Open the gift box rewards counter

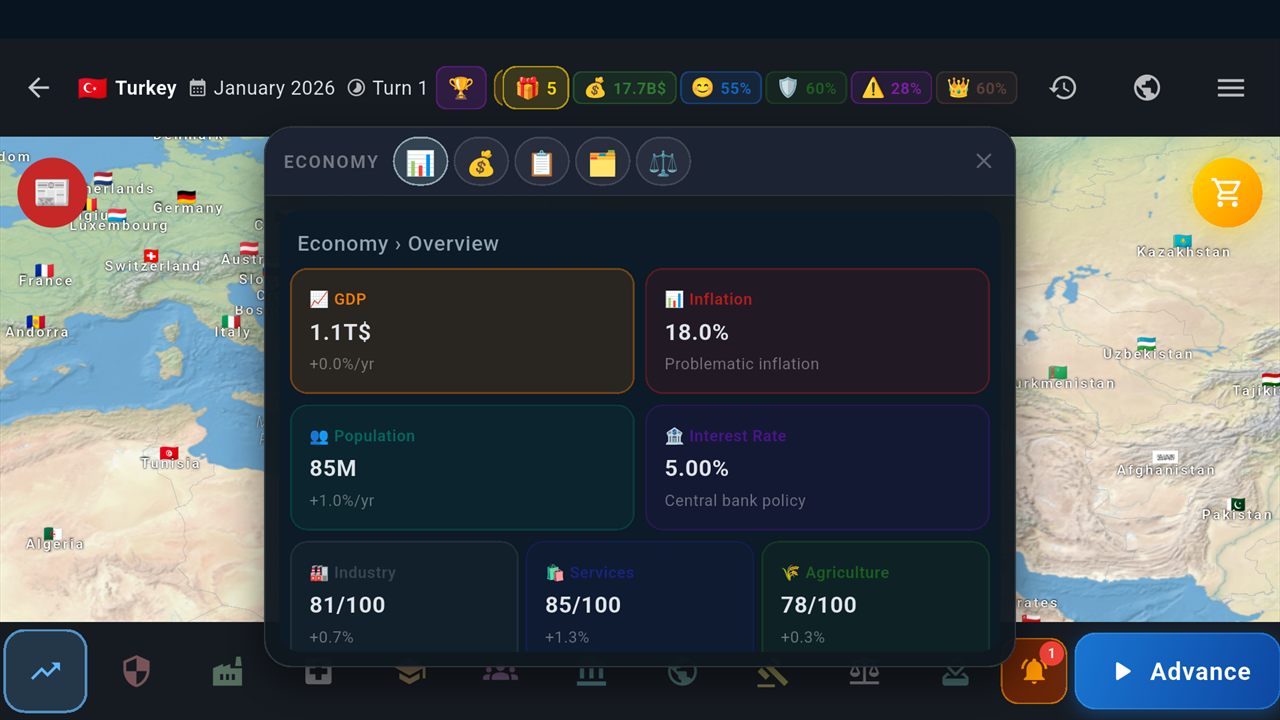pyautogui.click(x=536, y=88)
